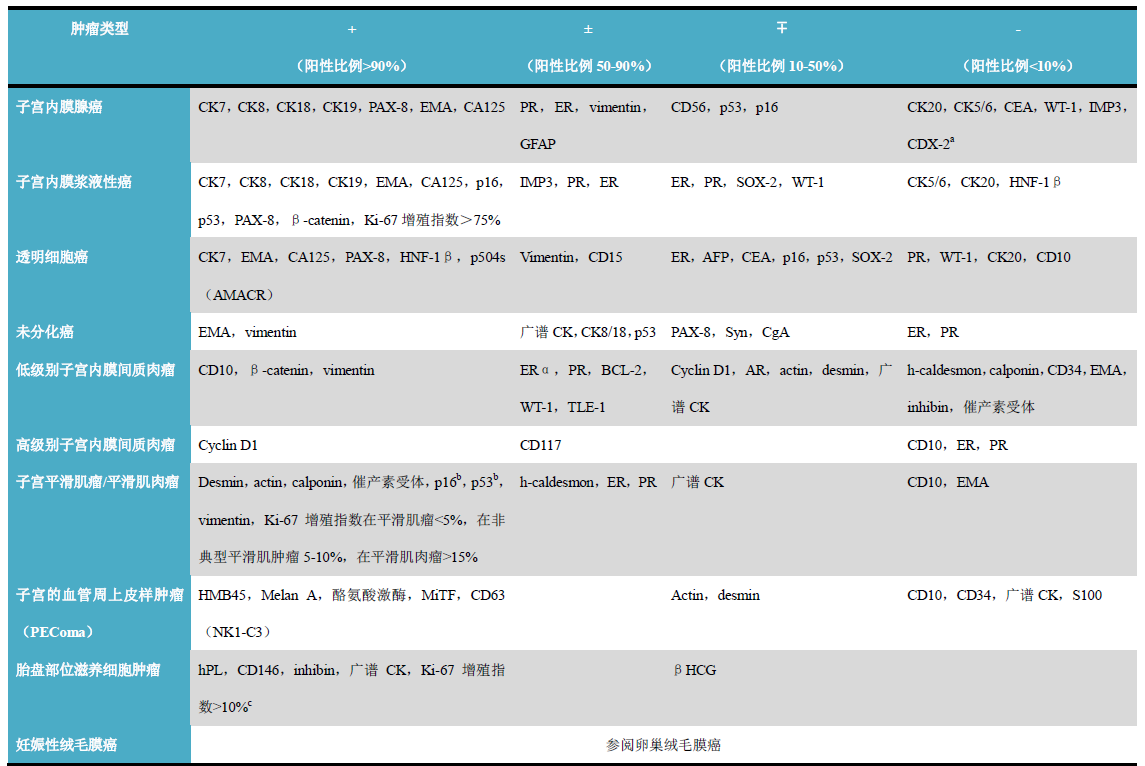Click the cell 广谱 CK, CK8/18, p53
1145x766 pixels.
[x=588, y=332]
